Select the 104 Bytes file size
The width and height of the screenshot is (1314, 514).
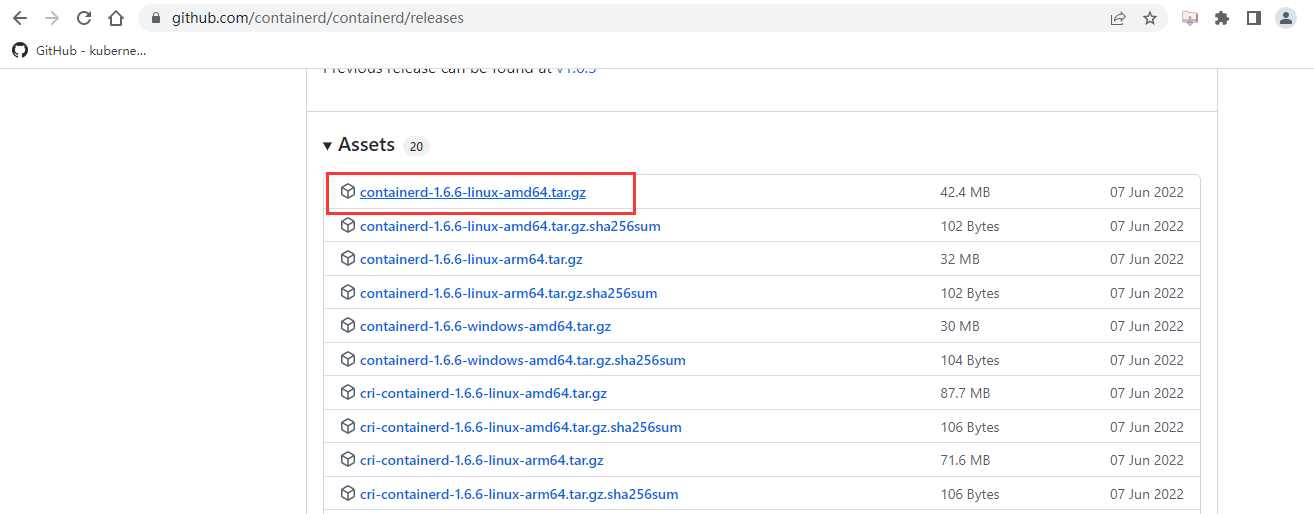pyautogui.click(x=970, y=360)
